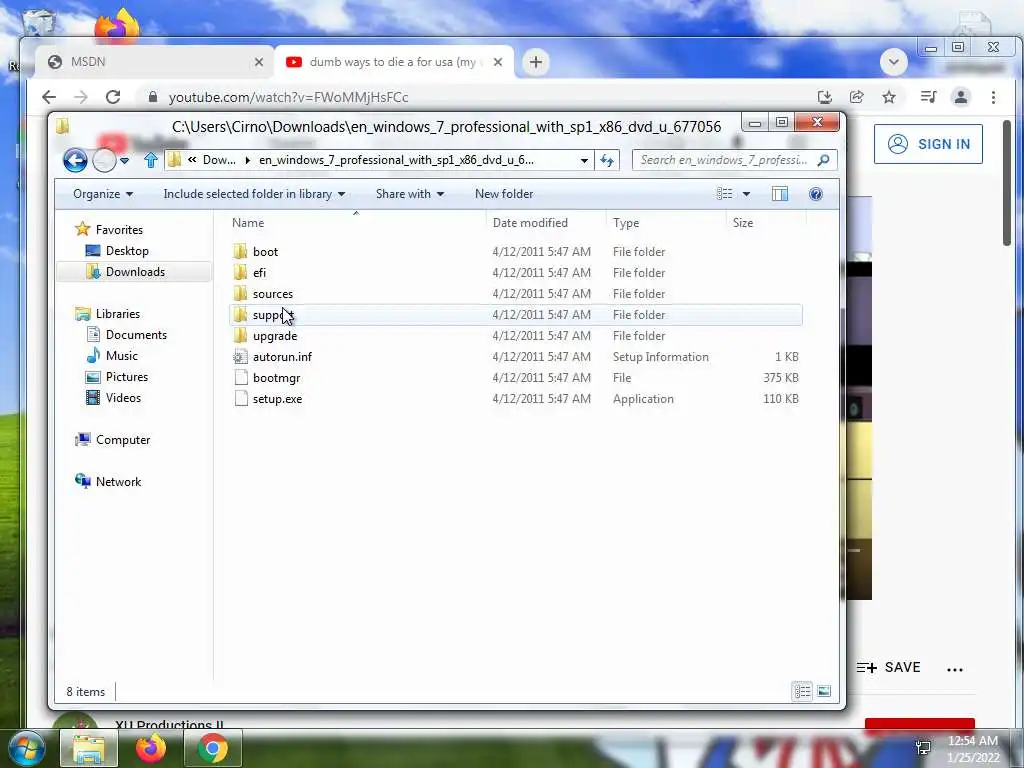Click the taskbar clock
1024x768 pixels.
[x=973, y=749]
